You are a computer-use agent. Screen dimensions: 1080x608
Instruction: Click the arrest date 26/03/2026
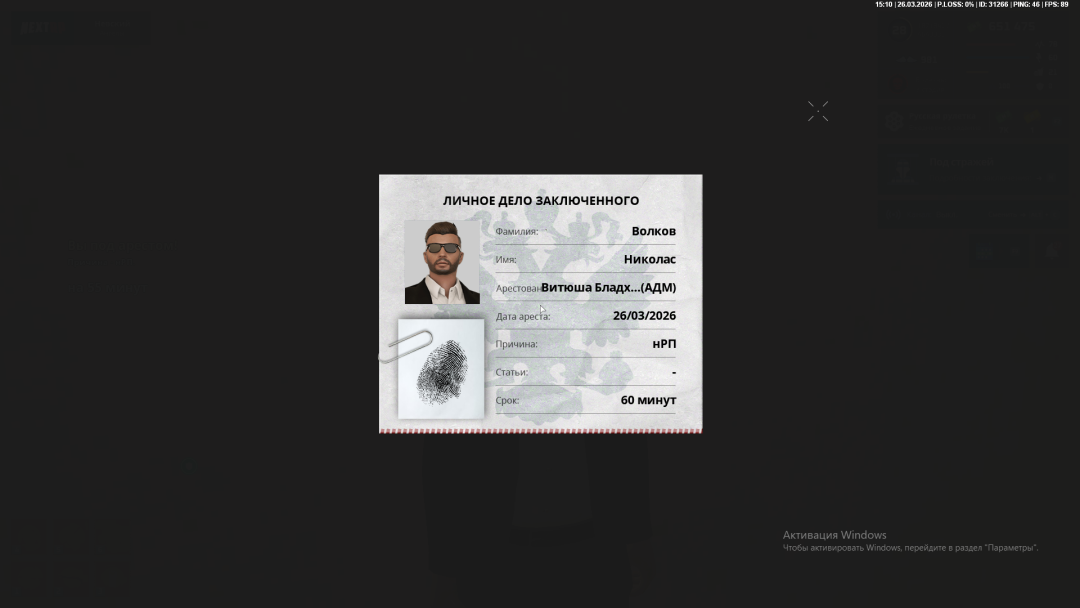(x=644, y=316)
